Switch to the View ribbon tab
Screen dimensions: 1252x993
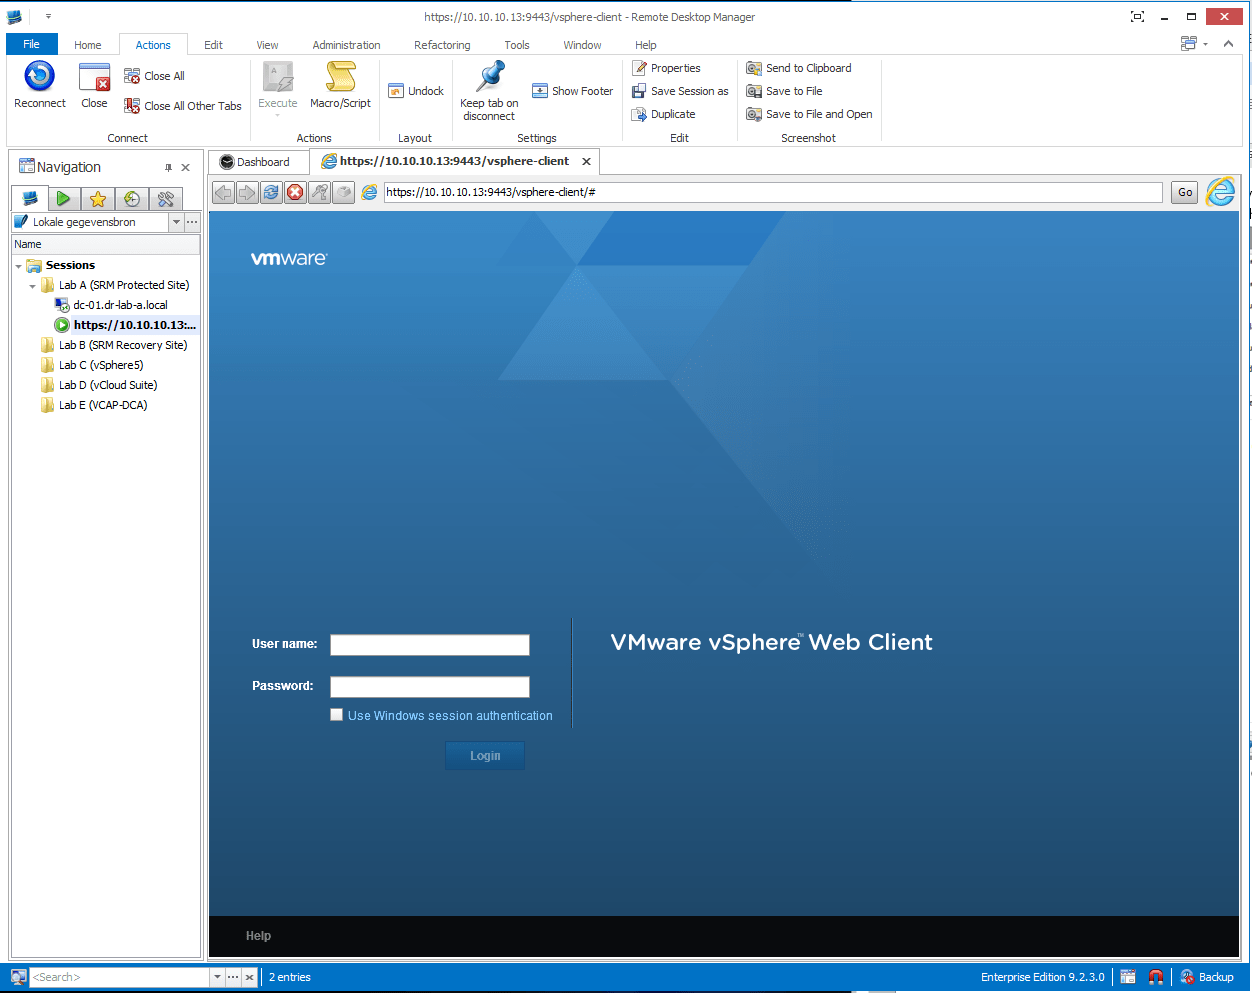pos(267,45)
